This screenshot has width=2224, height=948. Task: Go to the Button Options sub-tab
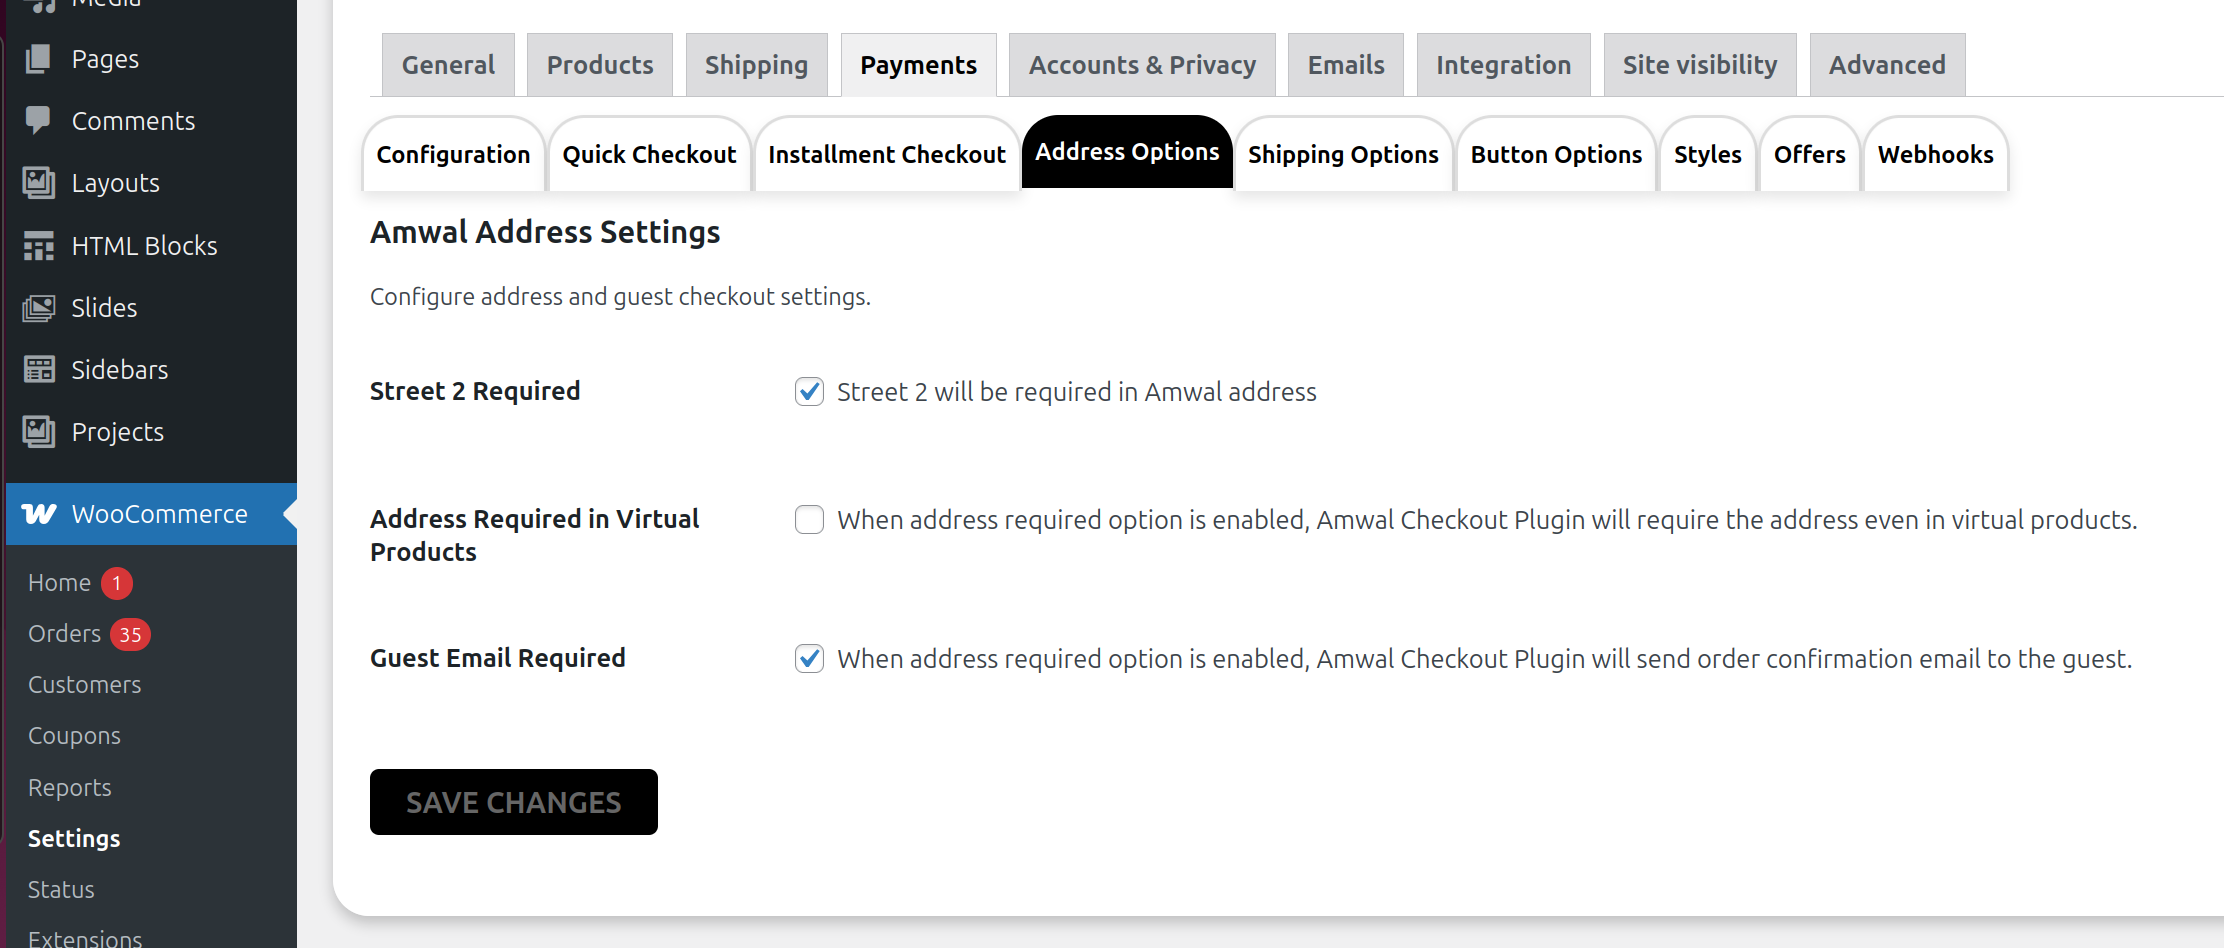tap(1556, 154)
